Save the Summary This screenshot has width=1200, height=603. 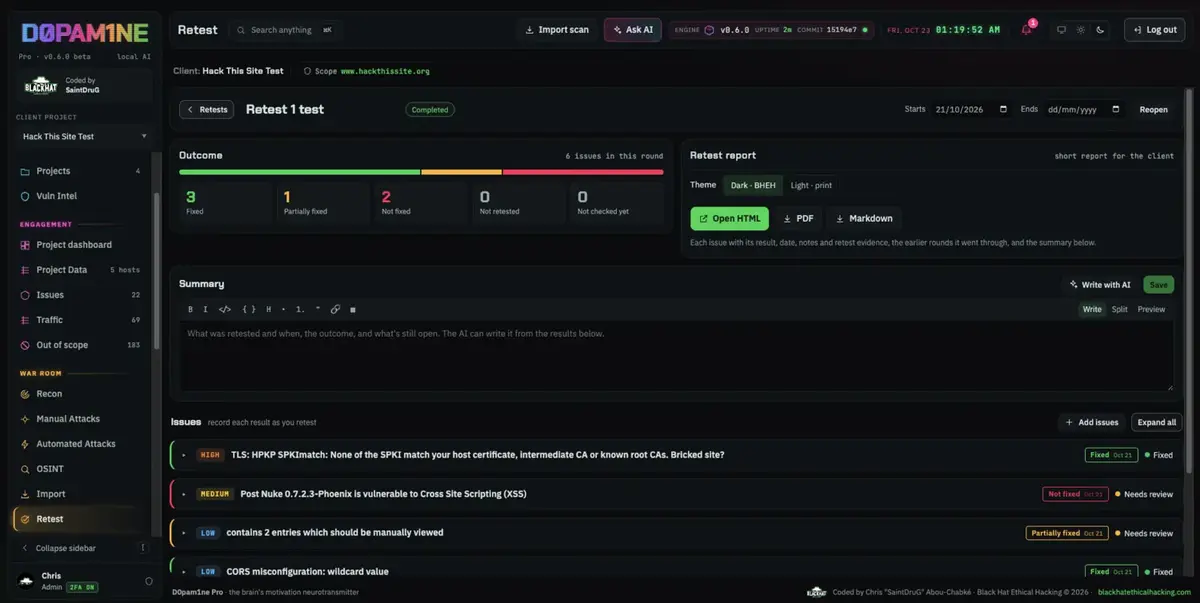click(x=1158, y=284)
